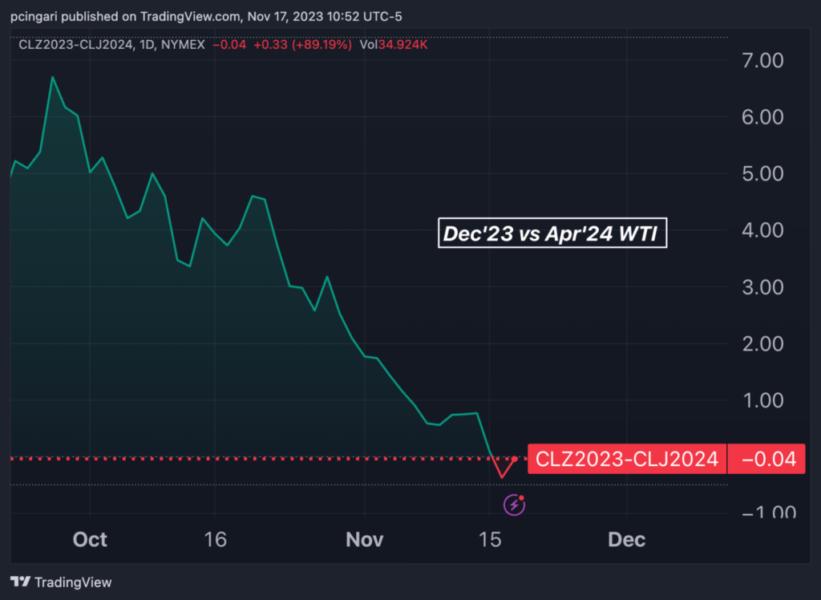Click the Oct label on time axis
This screenshot has height=600, width=821.
[90, 540]
